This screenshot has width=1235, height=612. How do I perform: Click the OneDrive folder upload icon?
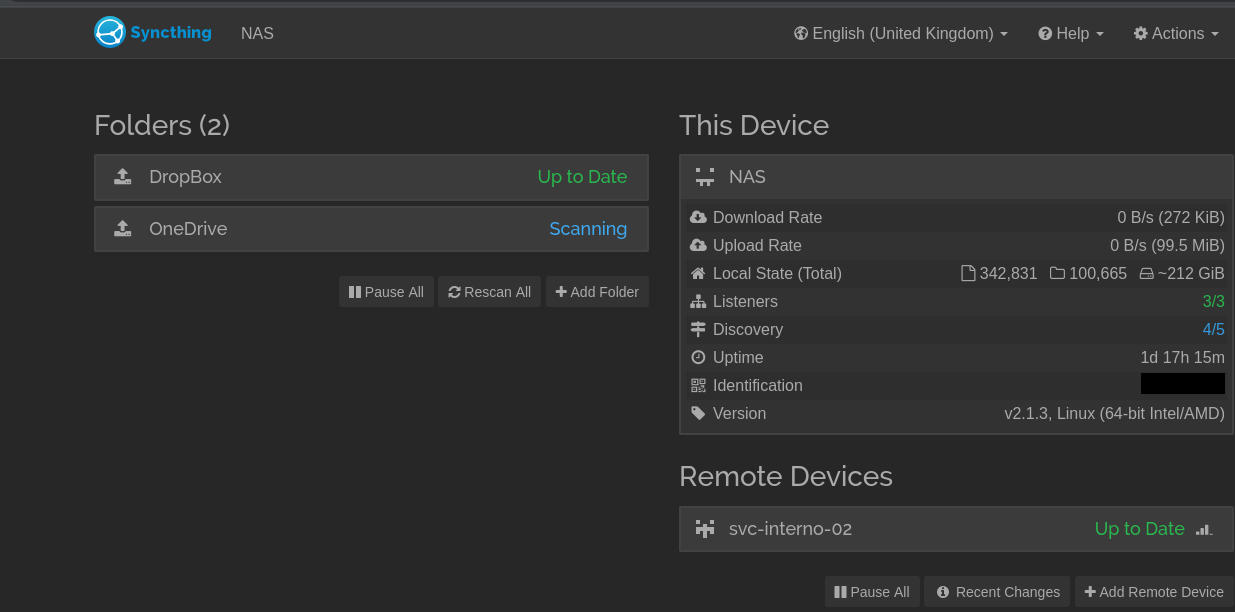[122, 229]
